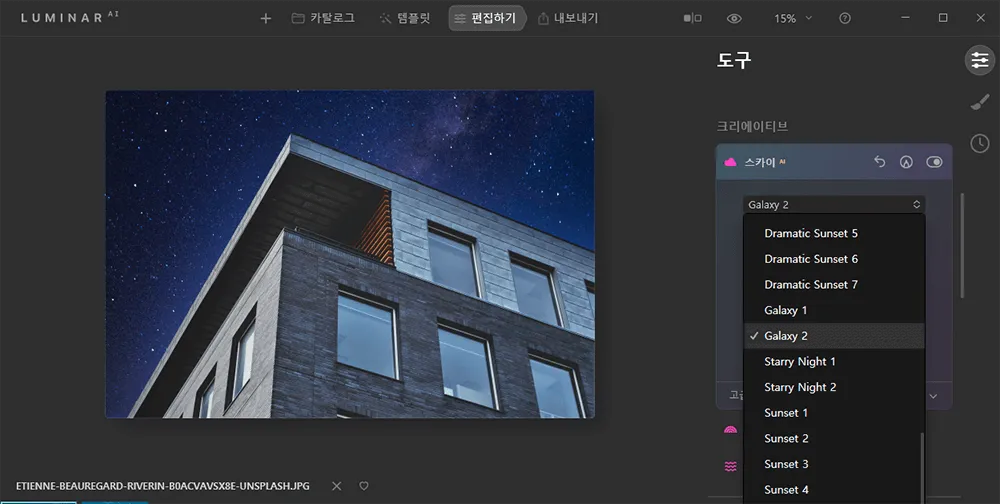
Task: Switch to the 템플릿 tab
Action: tap(405, 19)
